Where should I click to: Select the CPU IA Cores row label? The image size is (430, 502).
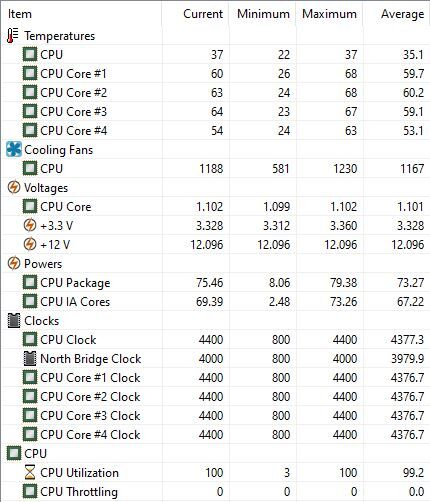point(75,302)
